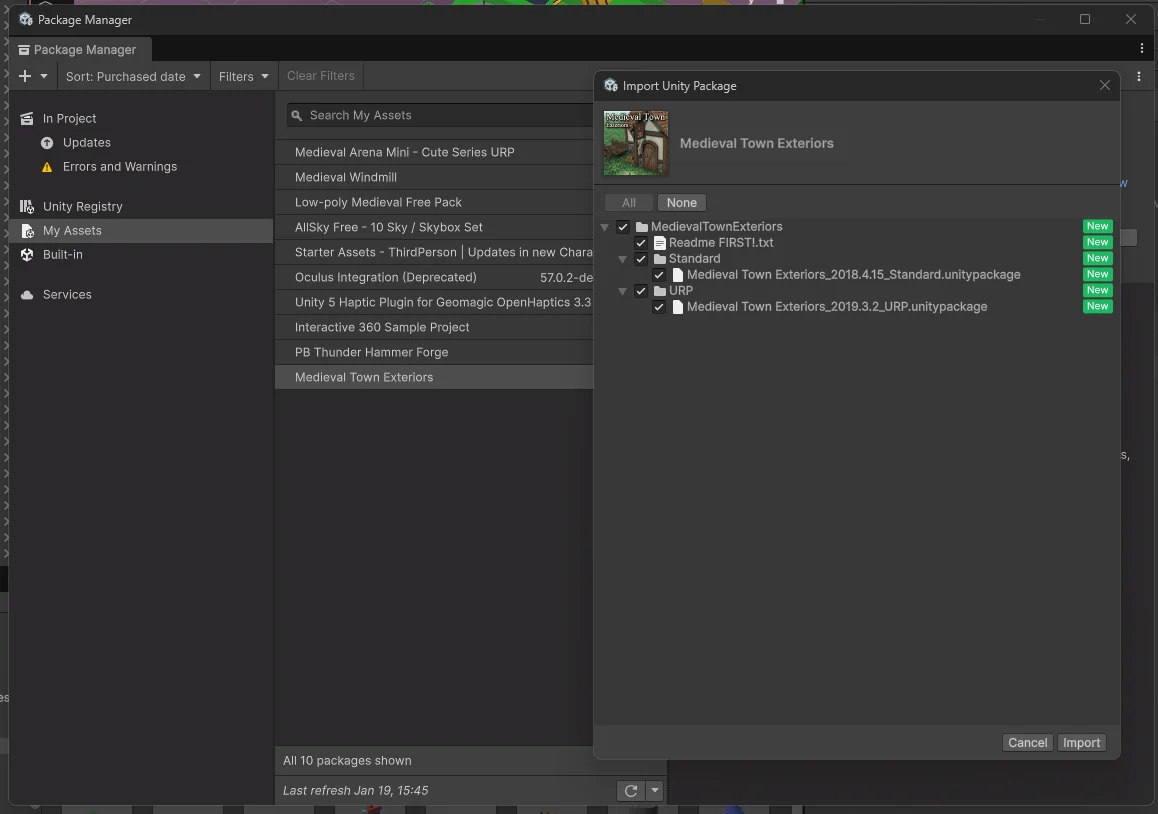Click the refresh icon beside Last refresh
The height and width of the screenshot is (814, 1158).
[x=631, y=791]
